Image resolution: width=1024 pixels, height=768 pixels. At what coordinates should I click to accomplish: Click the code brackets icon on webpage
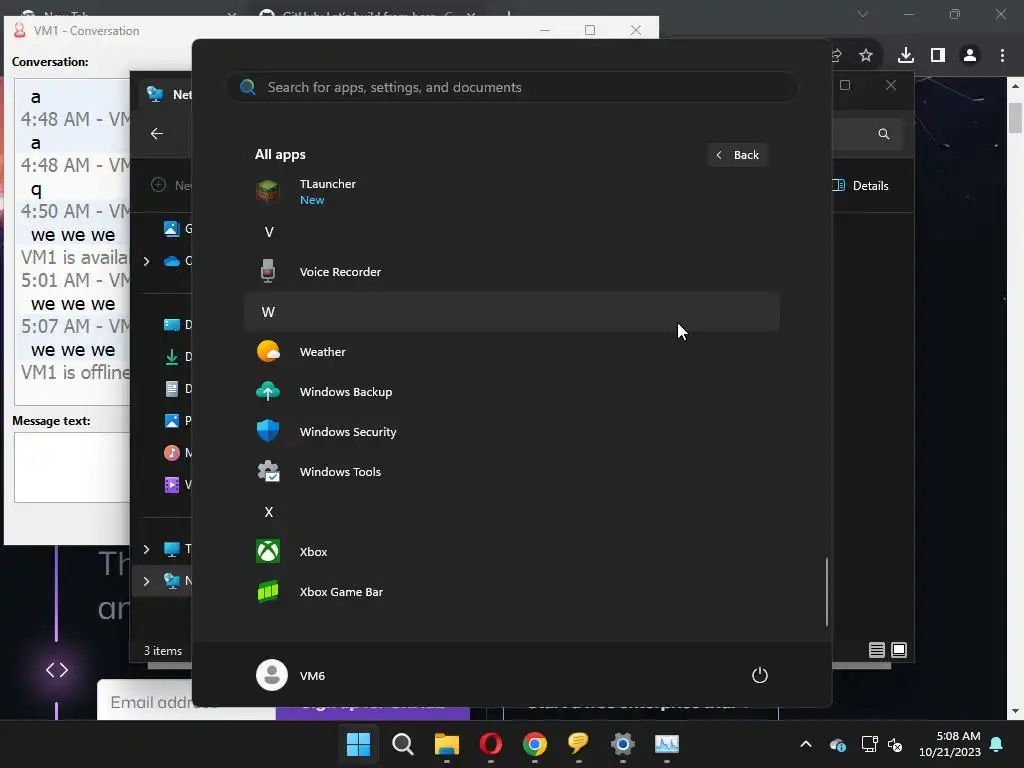(57, 670)
